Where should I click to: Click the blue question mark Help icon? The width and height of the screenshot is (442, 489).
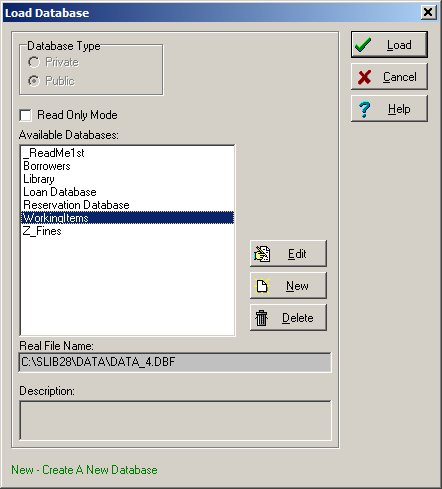(x=364, y=109)
